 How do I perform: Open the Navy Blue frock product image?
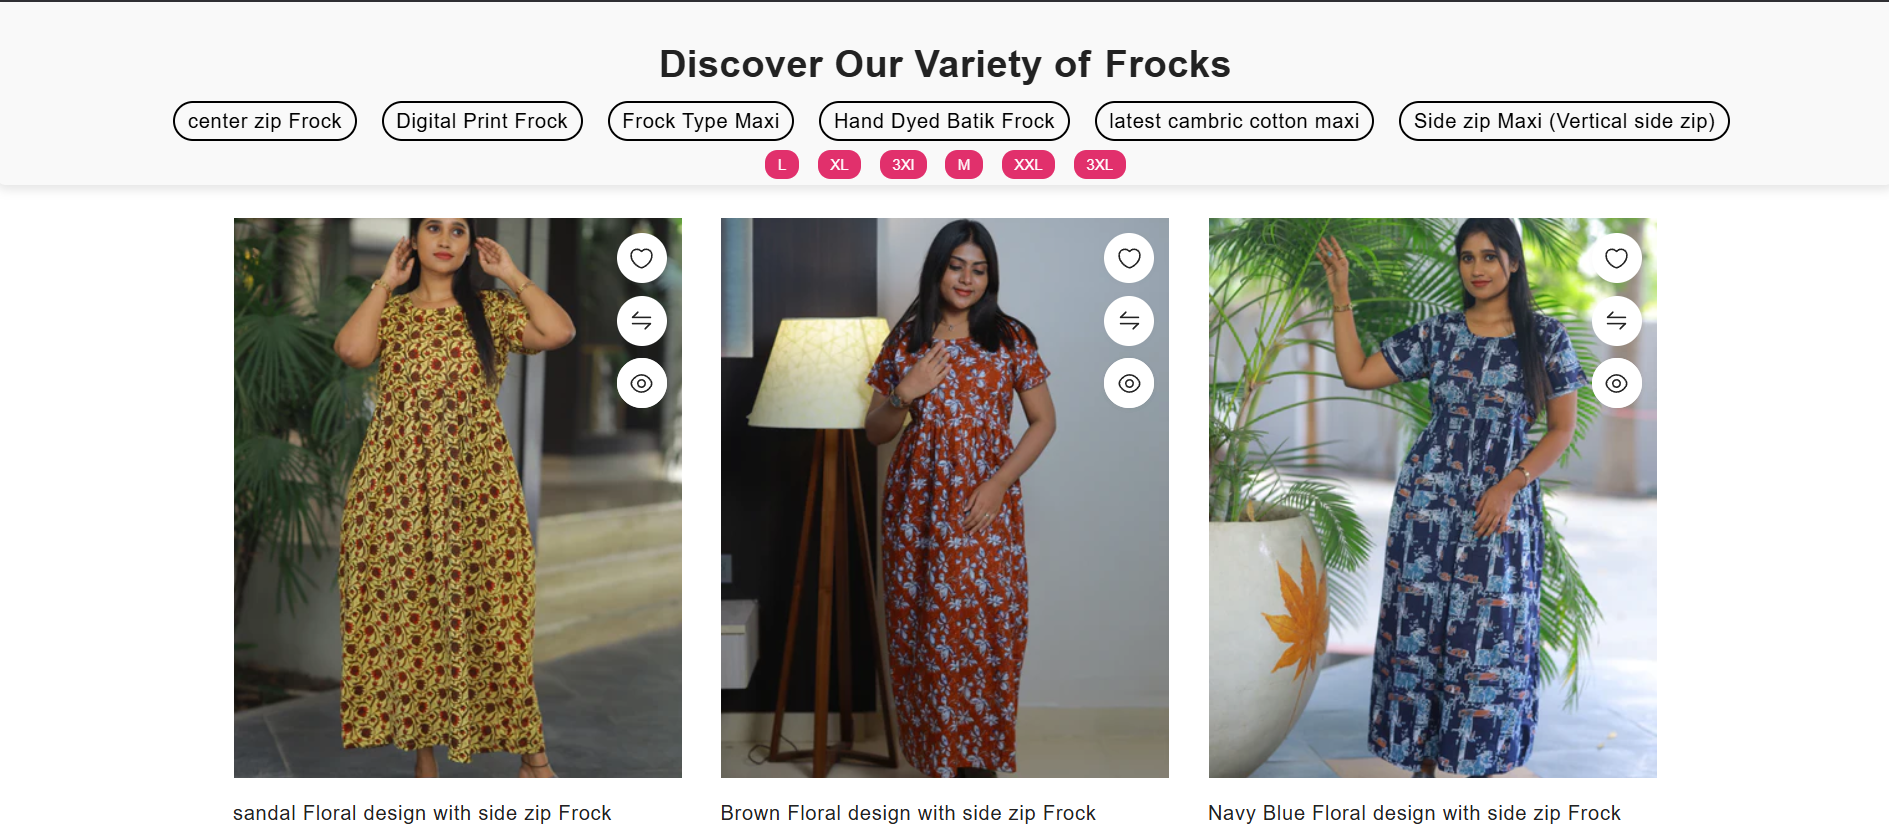1432,498
